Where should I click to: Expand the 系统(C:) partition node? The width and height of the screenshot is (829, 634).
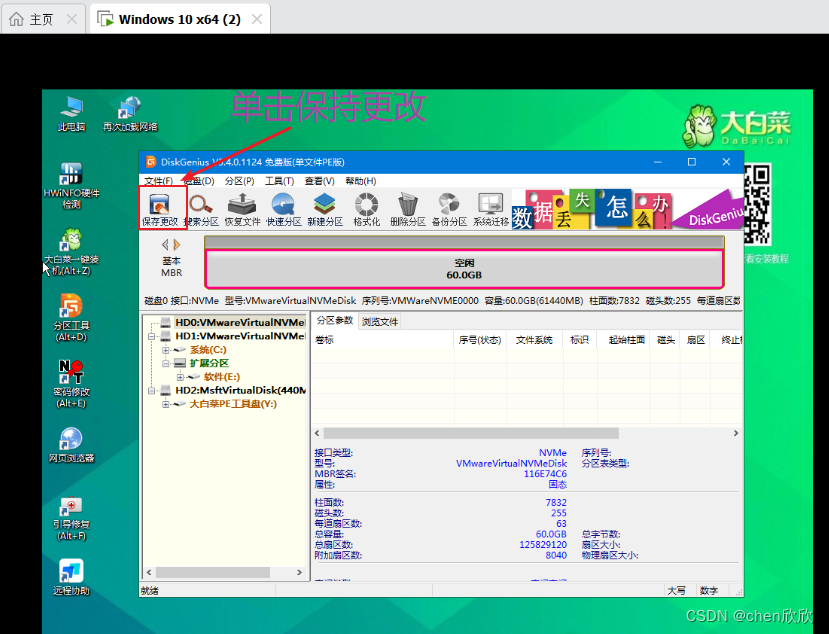[166, 350]
